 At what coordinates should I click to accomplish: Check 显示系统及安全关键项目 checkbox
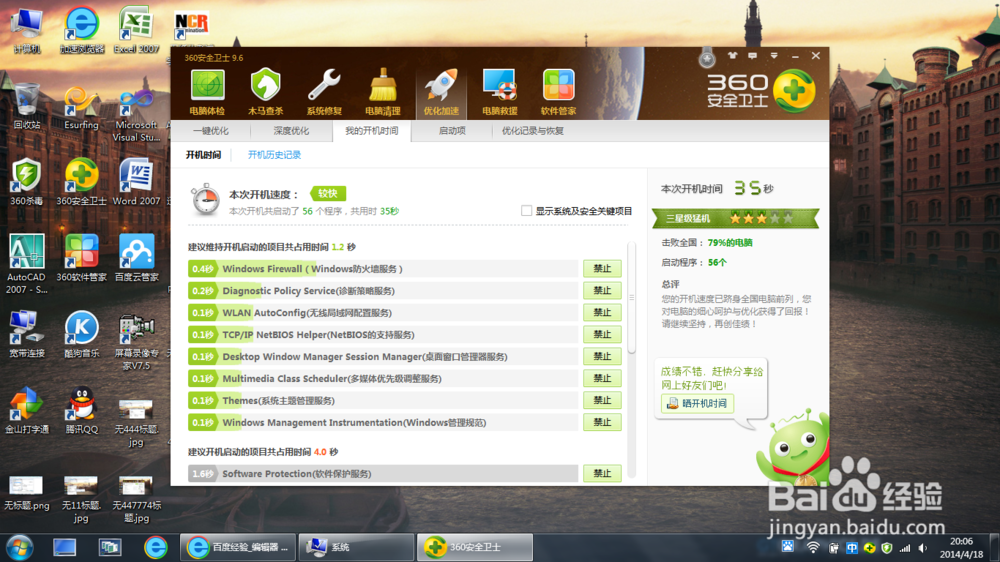(526, 211)
